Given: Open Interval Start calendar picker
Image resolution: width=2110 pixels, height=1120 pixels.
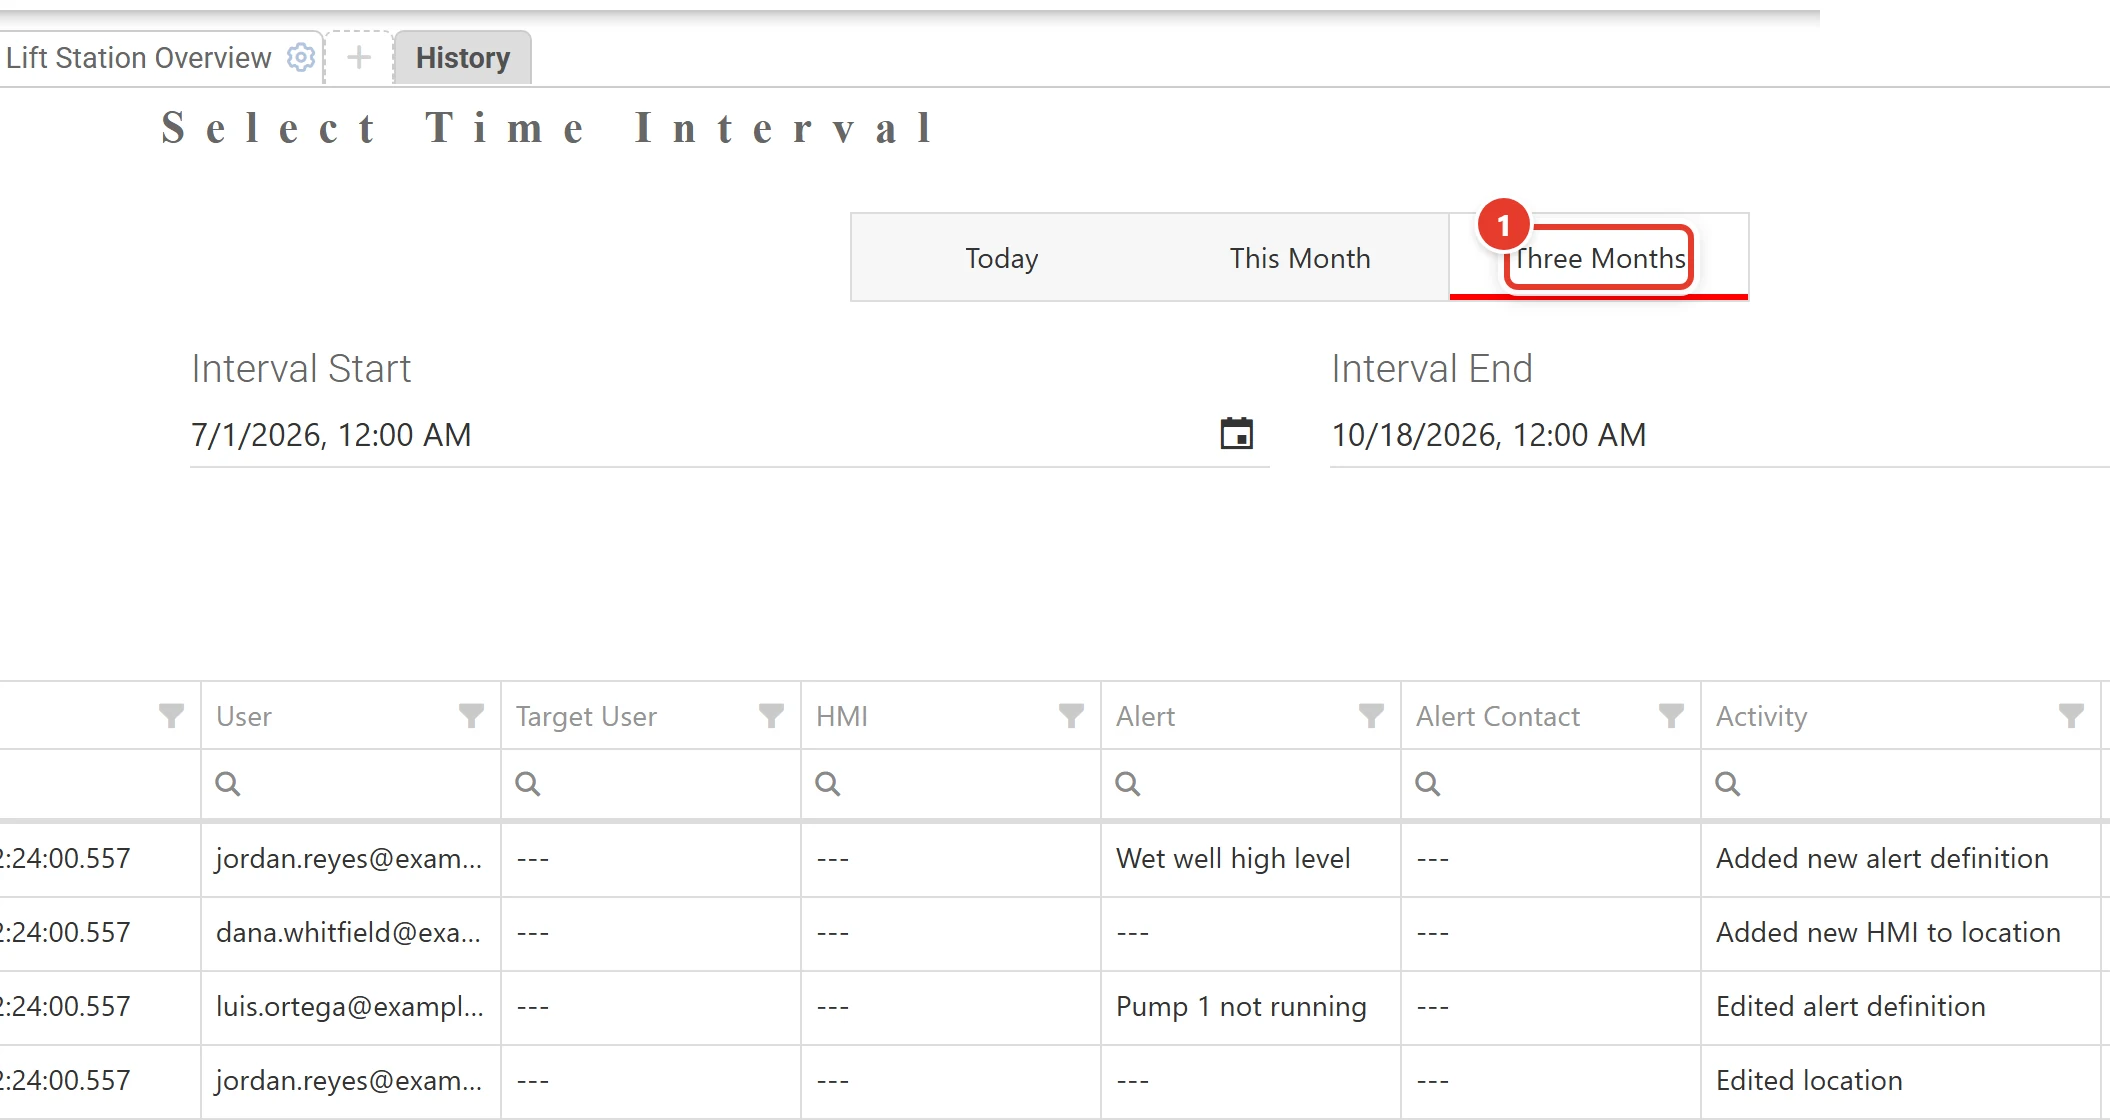Looking at the screenshot, I should pyautogui.click(x=1237, y=434).
